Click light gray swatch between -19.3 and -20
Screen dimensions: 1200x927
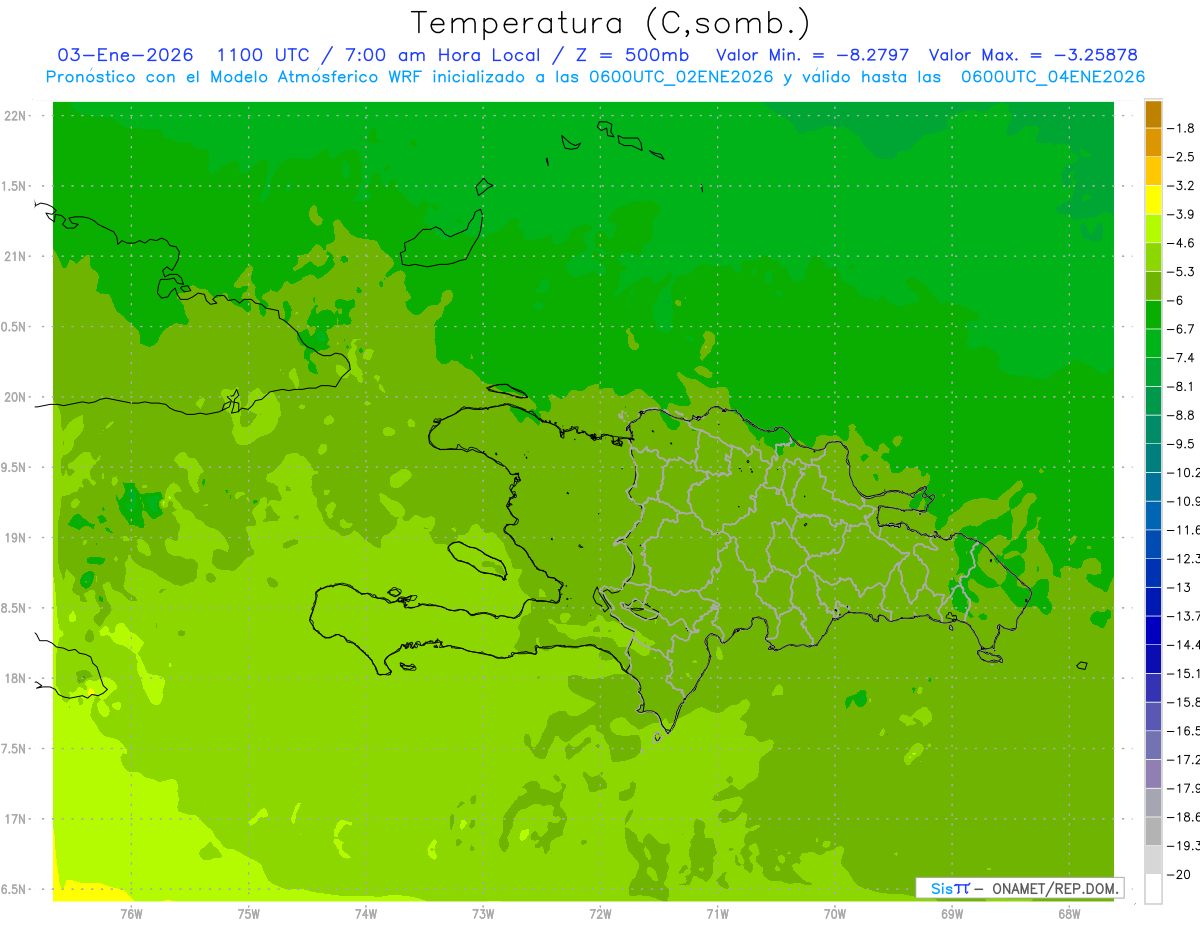[1153, 860]
